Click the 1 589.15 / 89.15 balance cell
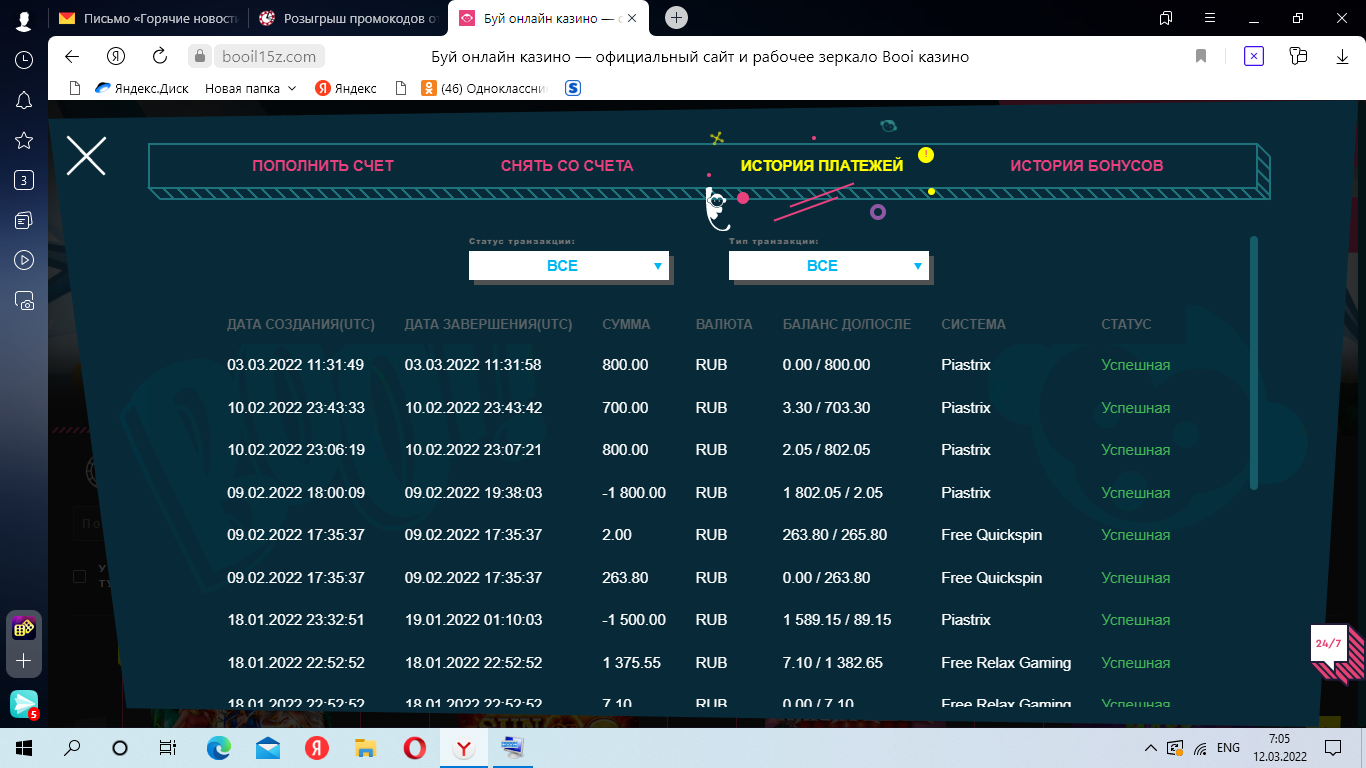This screenshot has width=1366, height=768. click(837, 620)
